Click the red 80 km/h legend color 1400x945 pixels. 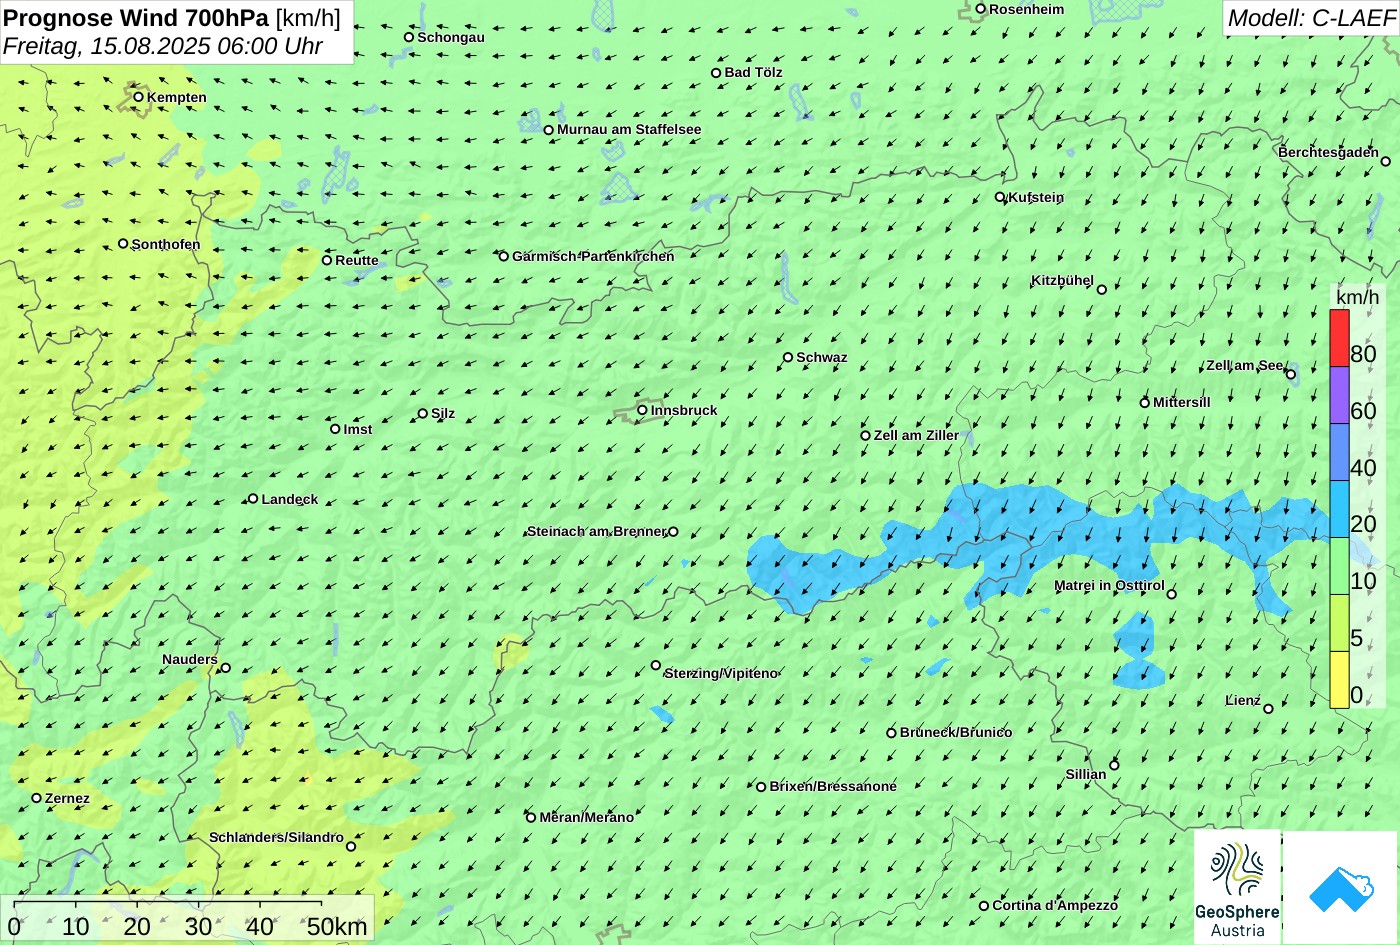(x=1339, y=338)
